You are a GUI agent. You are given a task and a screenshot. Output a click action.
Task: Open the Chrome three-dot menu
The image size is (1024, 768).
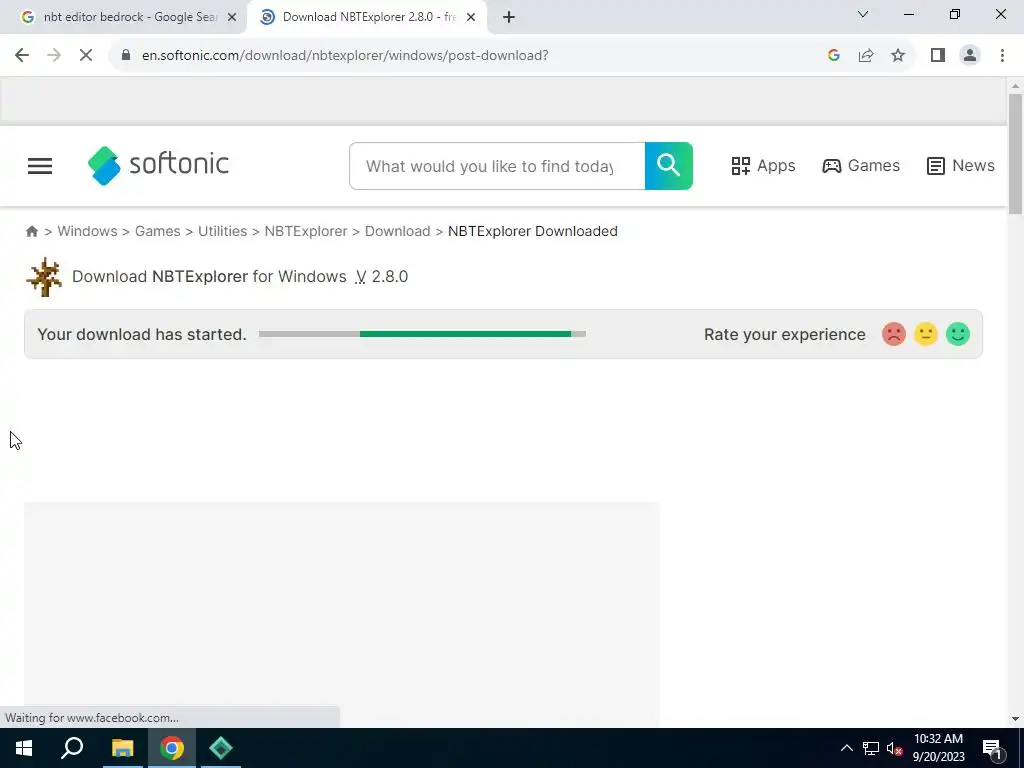coord(1002,56)
